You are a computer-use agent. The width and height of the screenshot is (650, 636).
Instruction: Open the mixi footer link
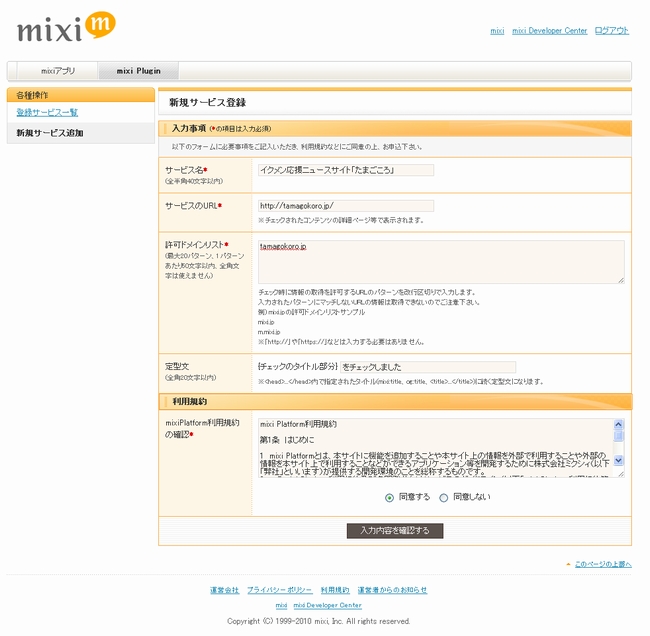pos(281,606)
